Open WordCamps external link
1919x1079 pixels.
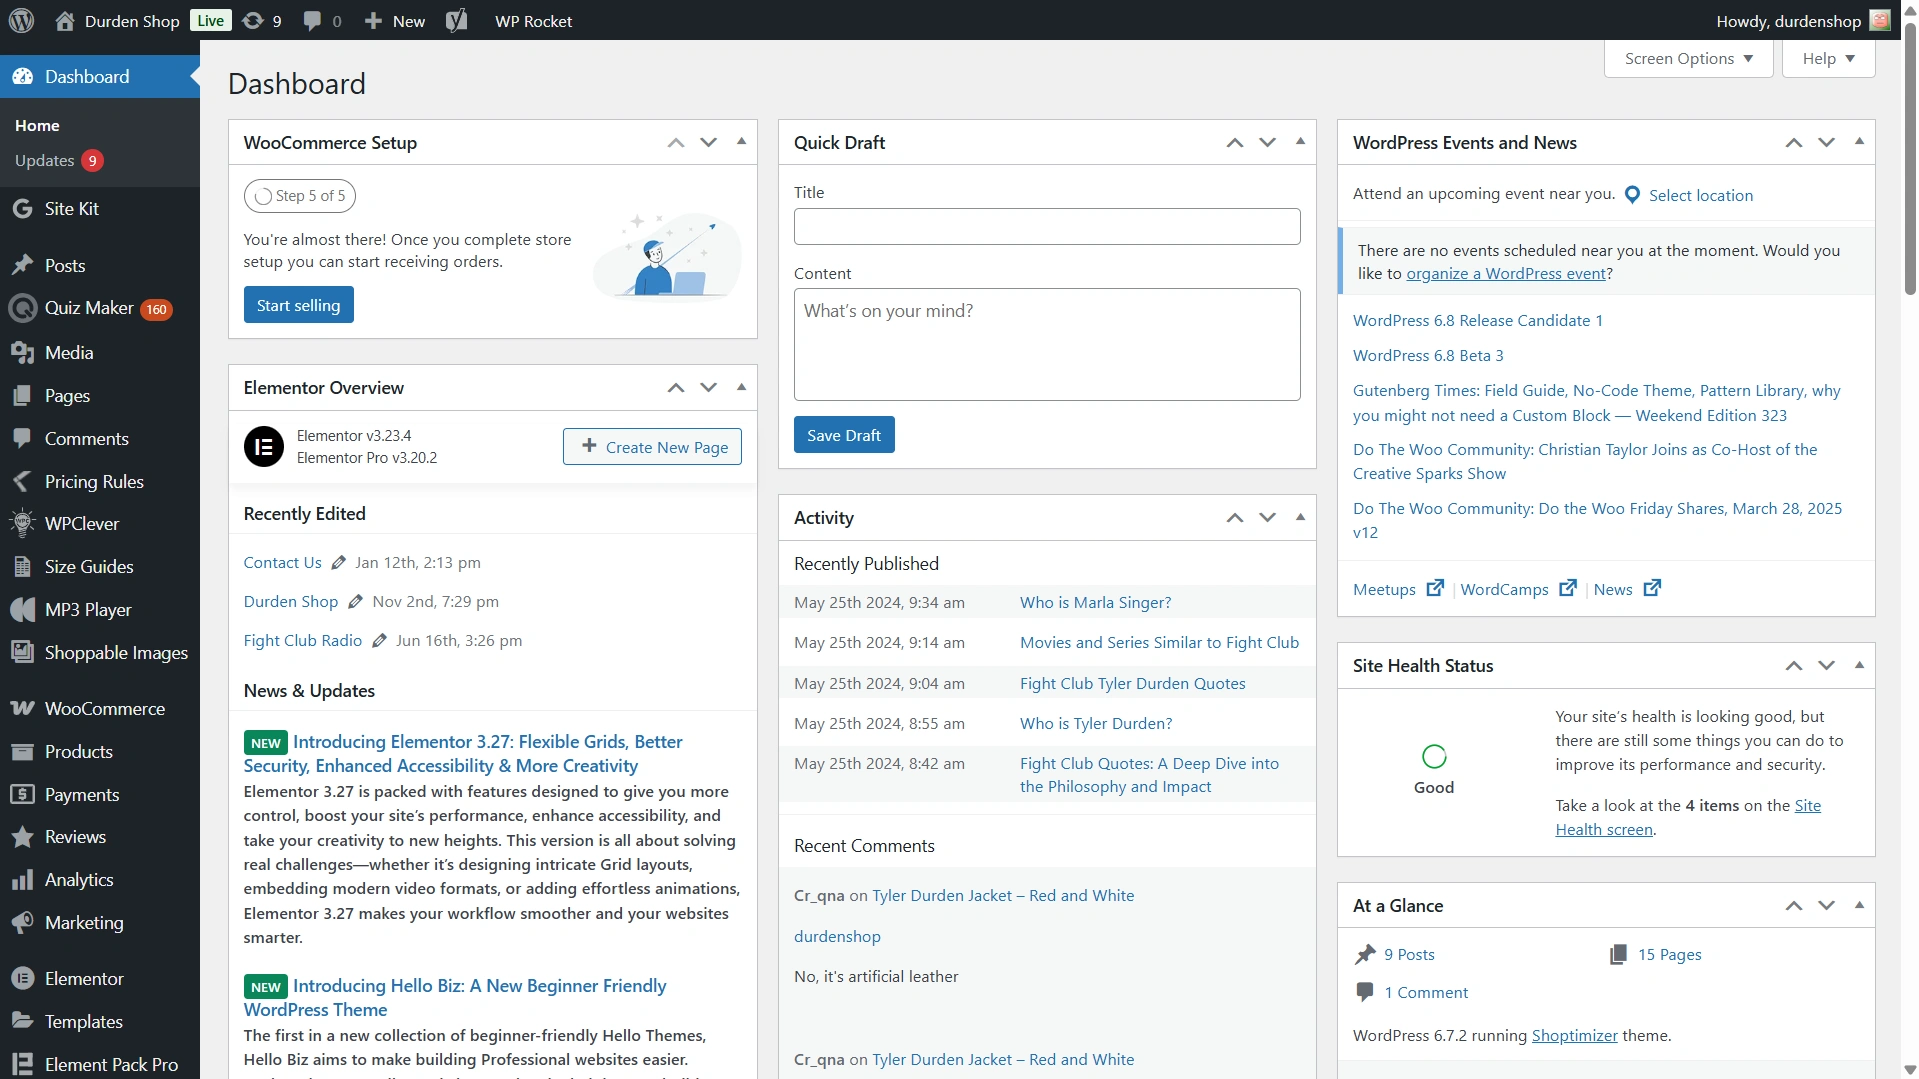pos(1518,589)
